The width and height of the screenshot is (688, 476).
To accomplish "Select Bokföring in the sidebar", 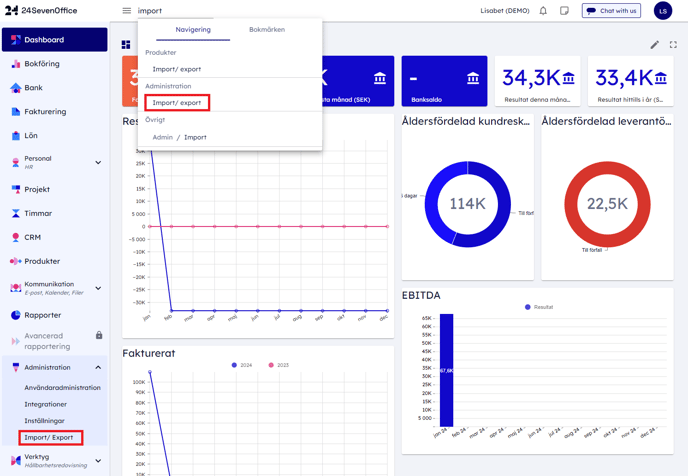I will [42, 64].
